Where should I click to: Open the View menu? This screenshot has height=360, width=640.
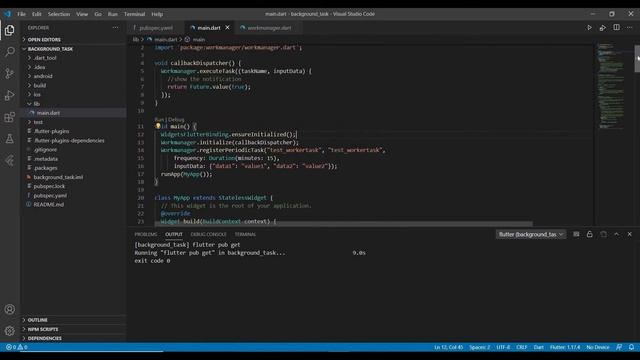coord(82,14)
